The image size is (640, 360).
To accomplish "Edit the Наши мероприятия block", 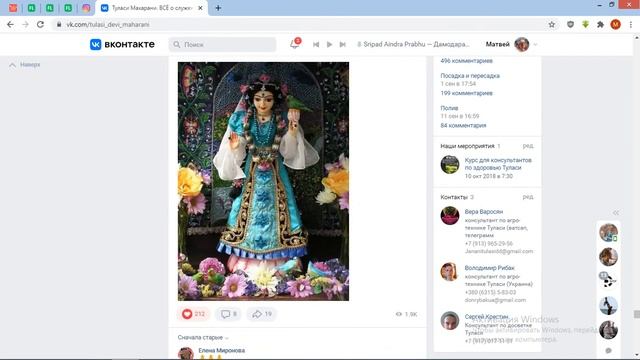I will [528, 146].
